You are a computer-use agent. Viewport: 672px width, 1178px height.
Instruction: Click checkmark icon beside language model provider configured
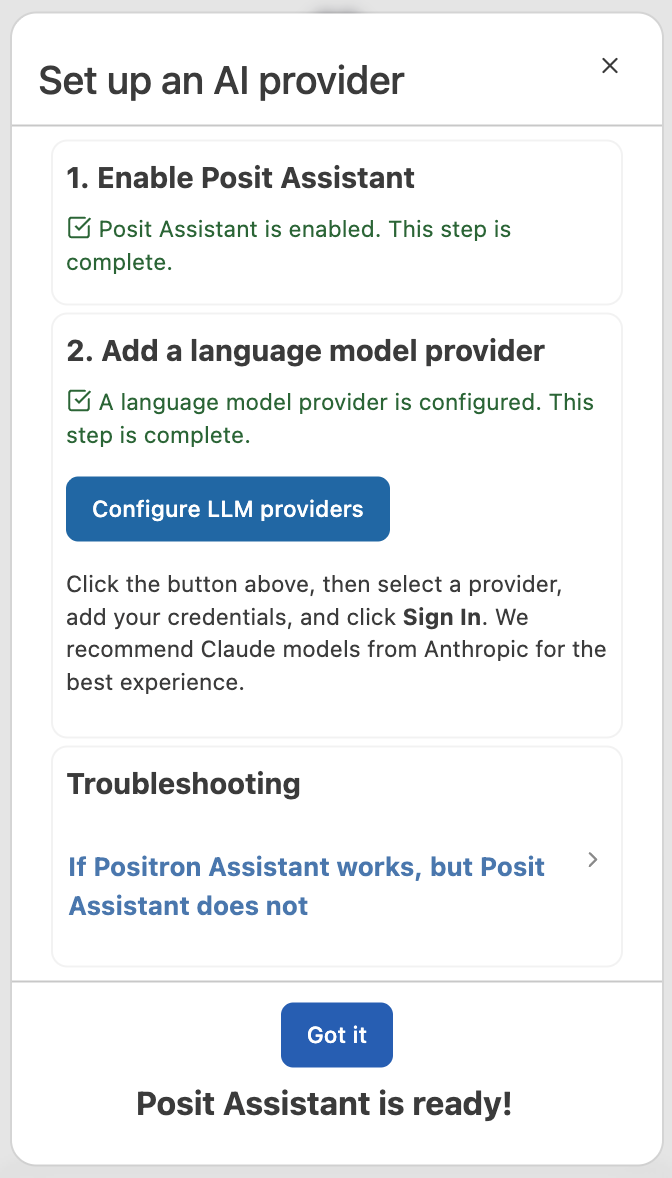pyautogui.click(x=79, y=400)
